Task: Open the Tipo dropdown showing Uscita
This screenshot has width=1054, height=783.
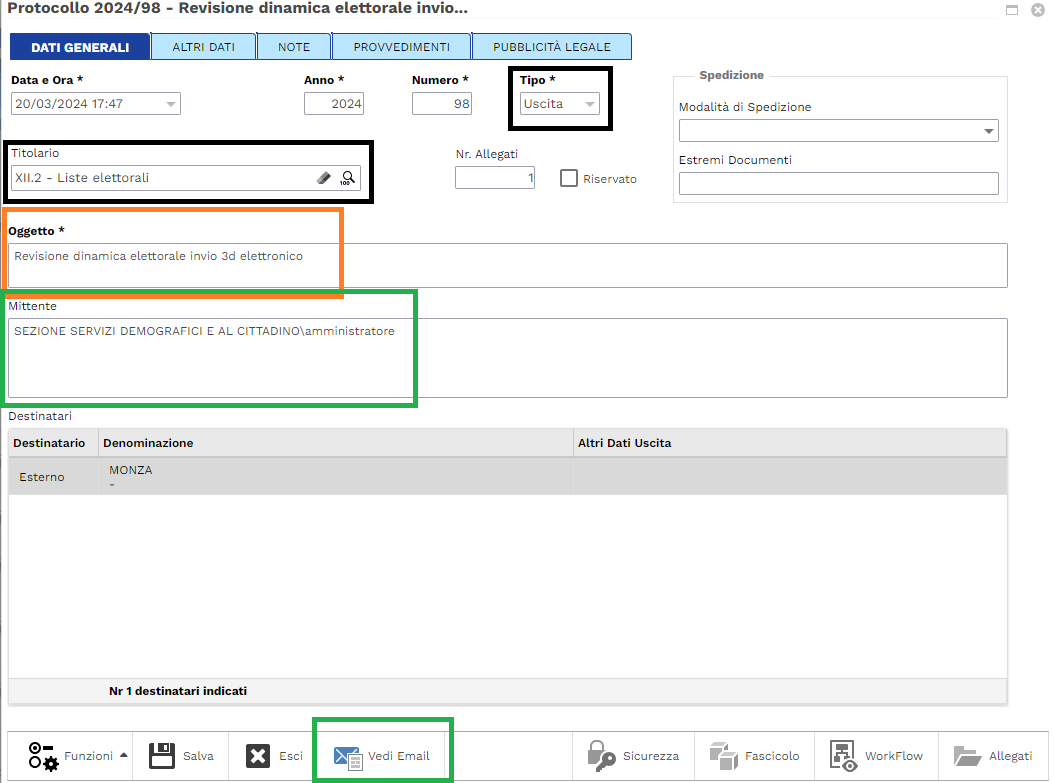Action: click(x=590, y=104)
